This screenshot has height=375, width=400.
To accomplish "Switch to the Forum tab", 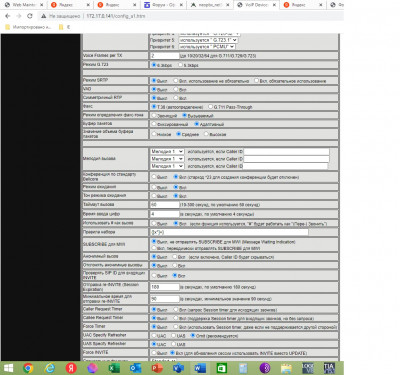I will pos(162,5).
